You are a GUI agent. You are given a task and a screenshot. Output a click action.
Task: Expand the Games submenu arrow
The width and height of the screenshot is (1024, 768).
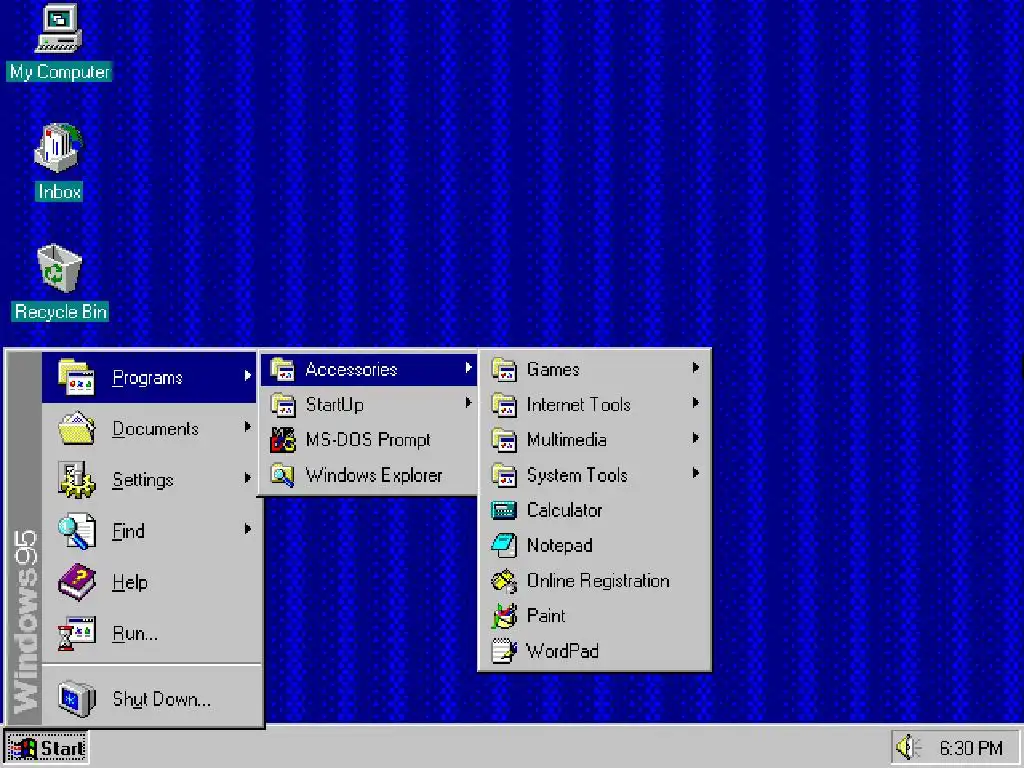(696, 368)
